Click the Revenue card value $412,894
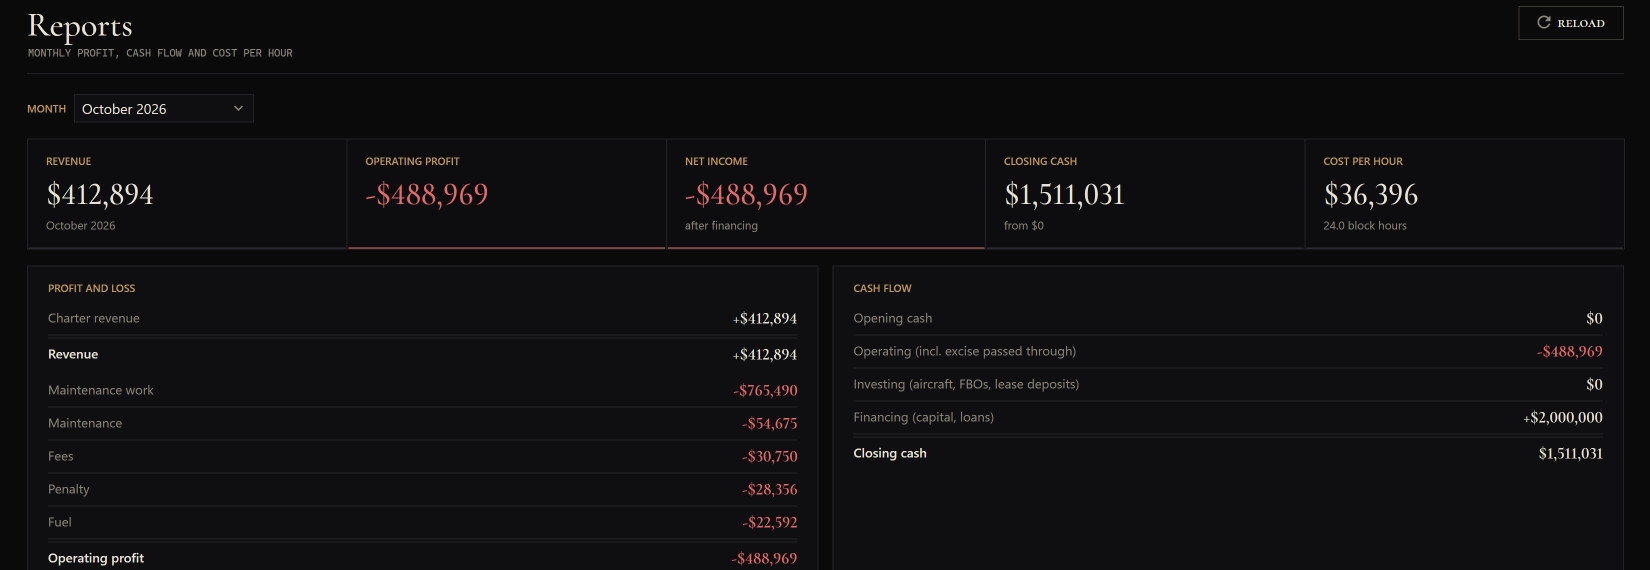This screenshot has height=570, width=1650. click(x=100, y=194)
